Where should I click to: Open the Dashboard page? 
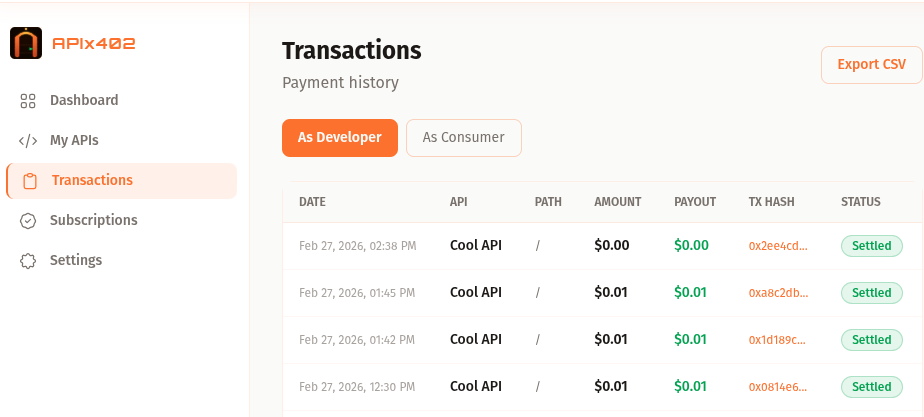[x=84, y=100]
